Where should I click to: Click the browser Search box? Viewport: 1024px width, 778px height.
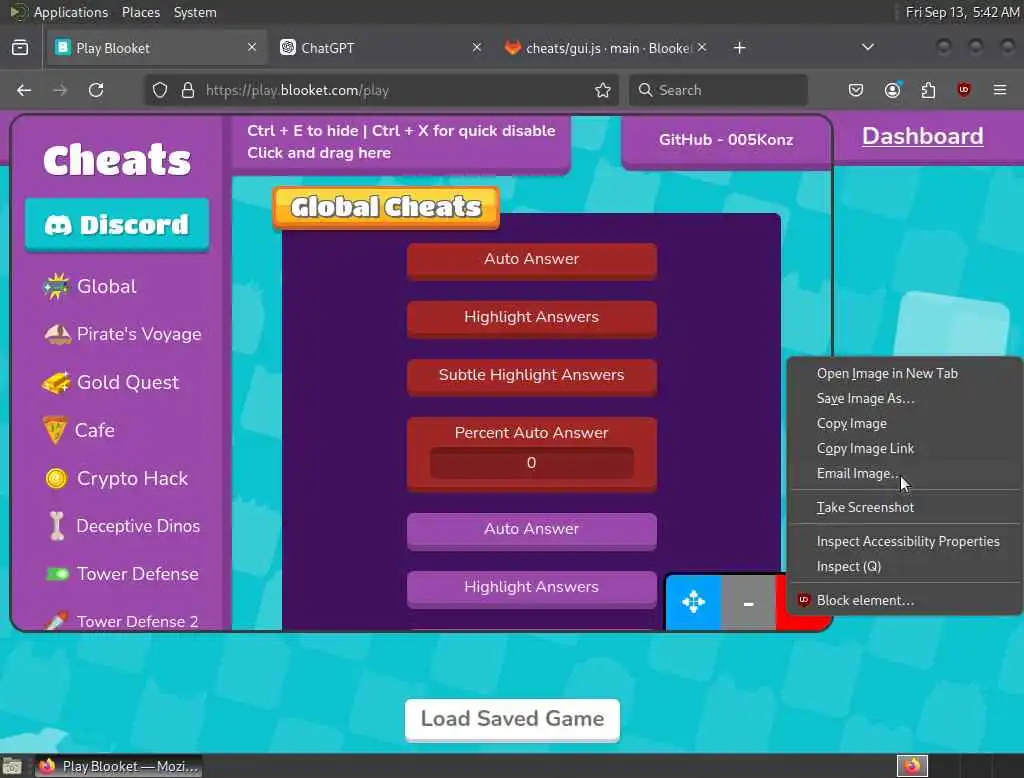coord(718,90)
